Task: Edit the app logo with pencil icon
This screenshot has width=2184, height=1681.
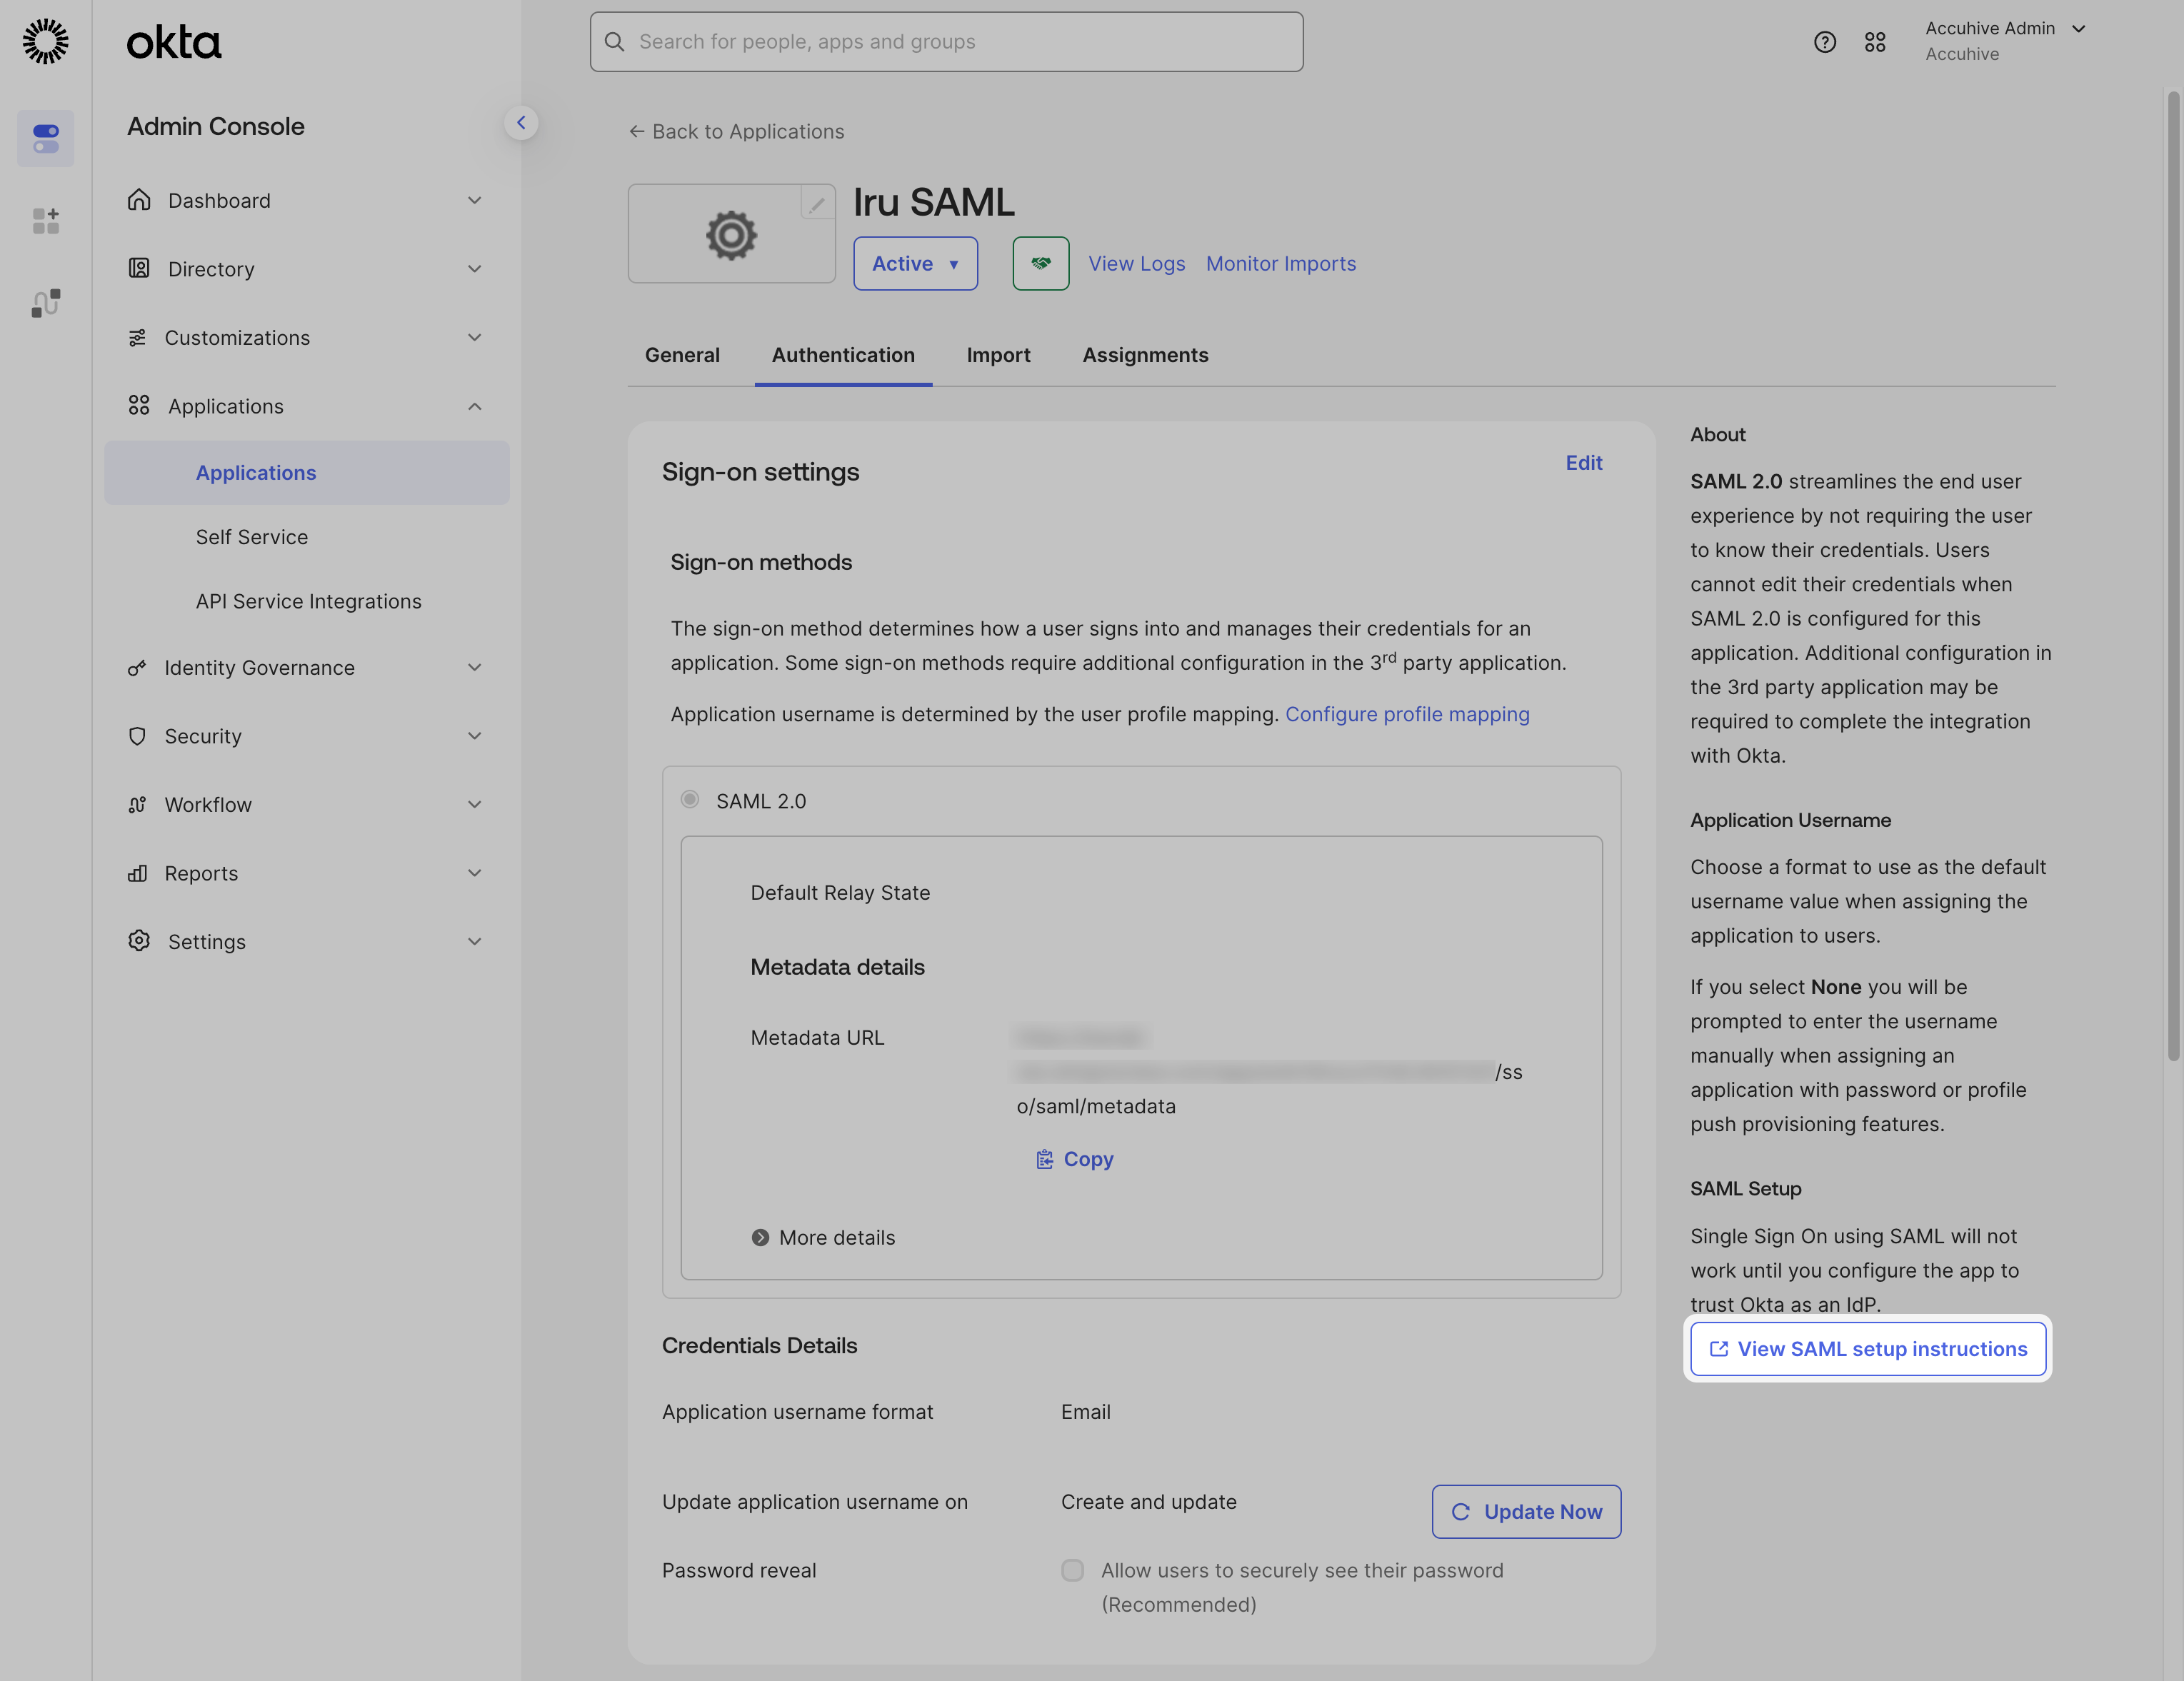Action: pyautogui.click(x=817, y=204)
